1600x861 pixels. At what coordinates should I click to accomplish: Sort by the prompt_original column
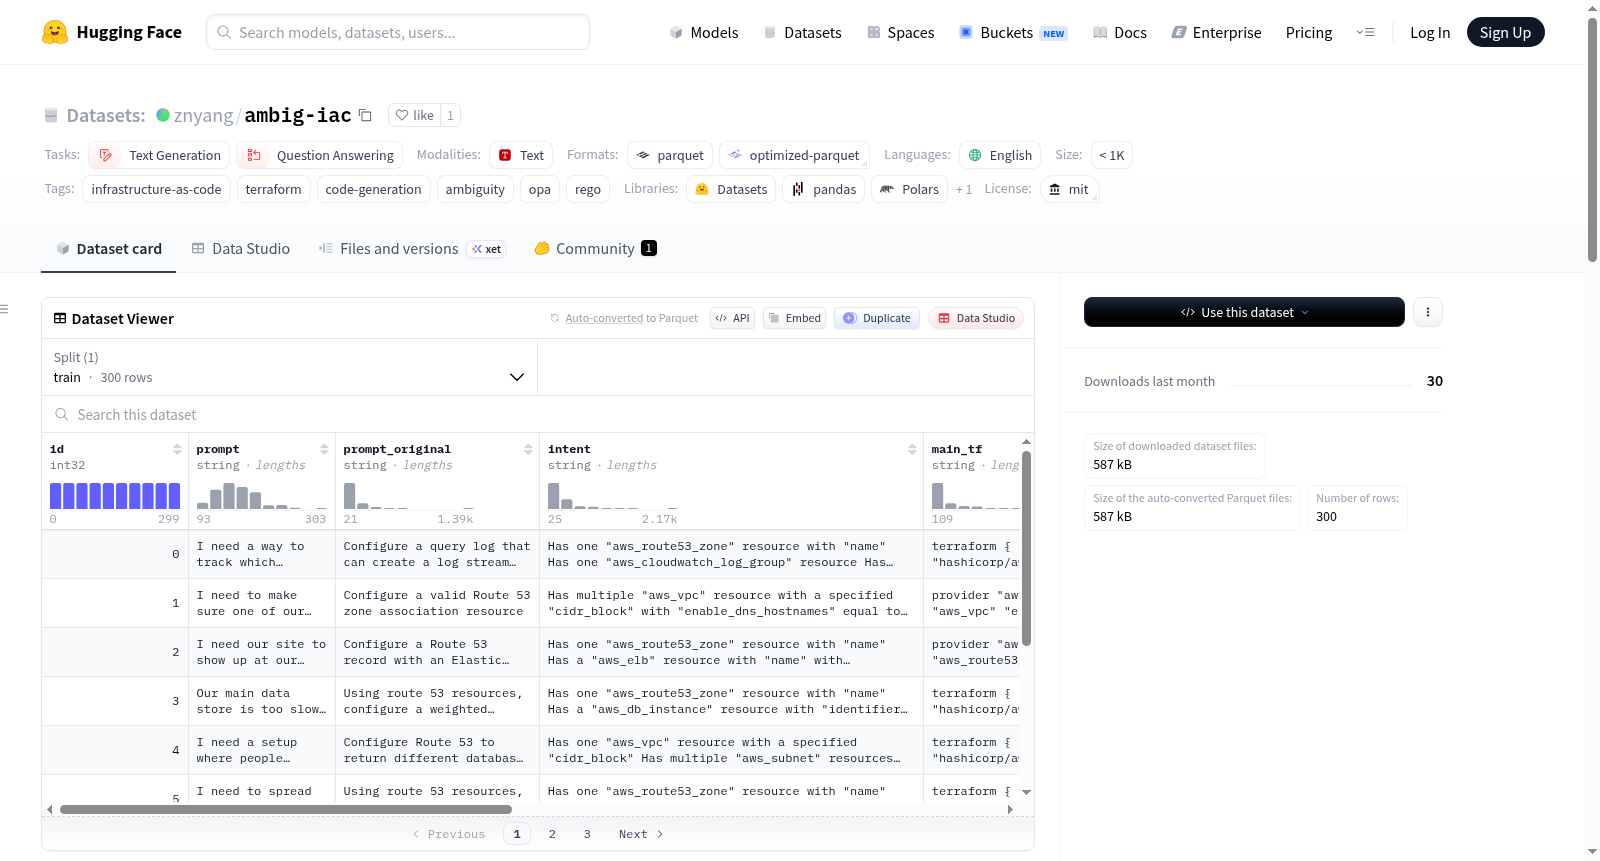coord(528,449)
